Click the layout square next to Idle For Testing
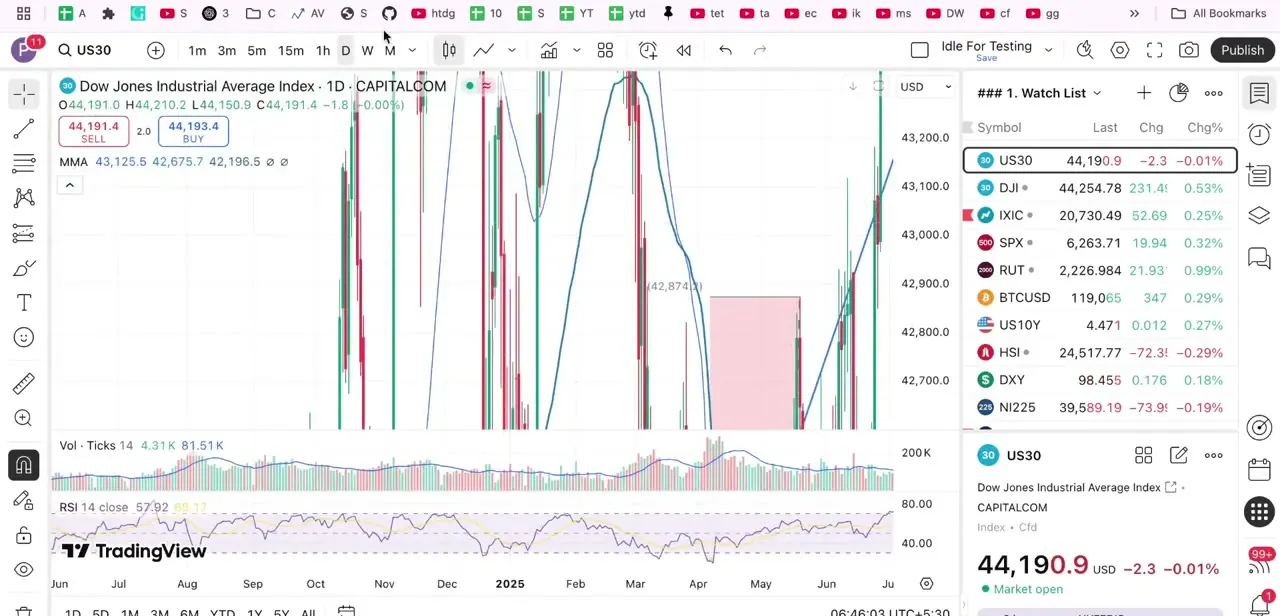Viewport: 1280px width, 616px height. pyautogui.click(x=920, y=50)
